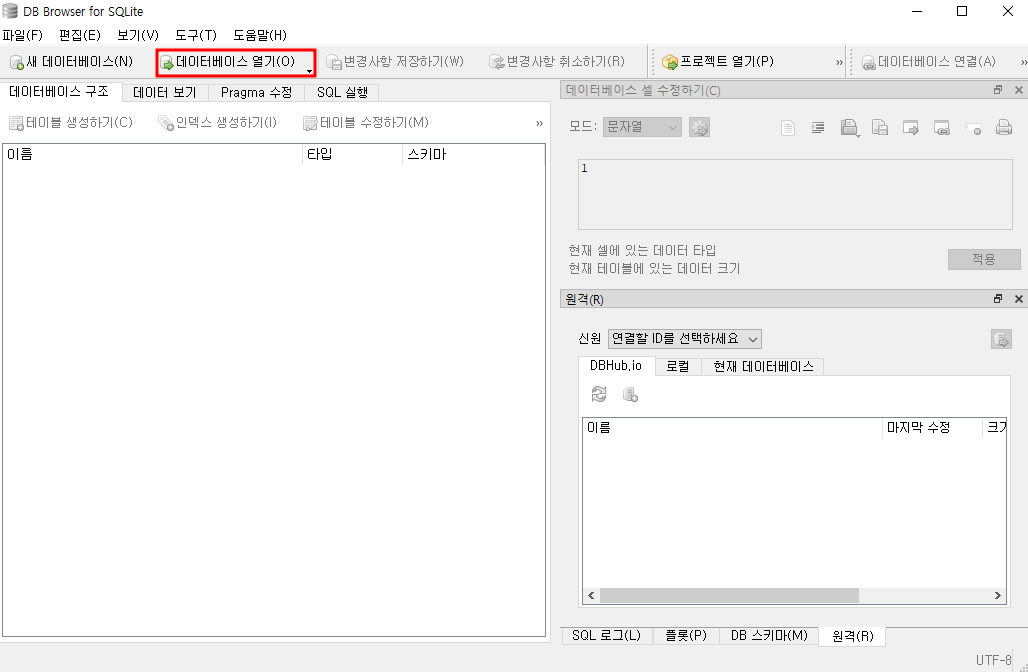
Task: Click the push database icon right of 신원
Action: [1001, 339]
